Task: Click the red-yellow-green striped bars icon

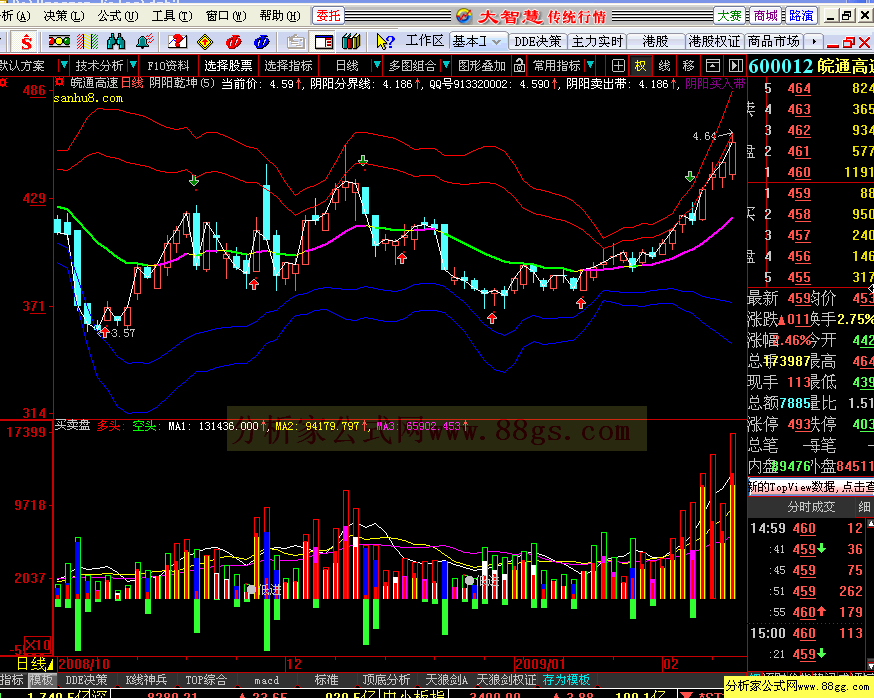Action: [x=88, y=41]
